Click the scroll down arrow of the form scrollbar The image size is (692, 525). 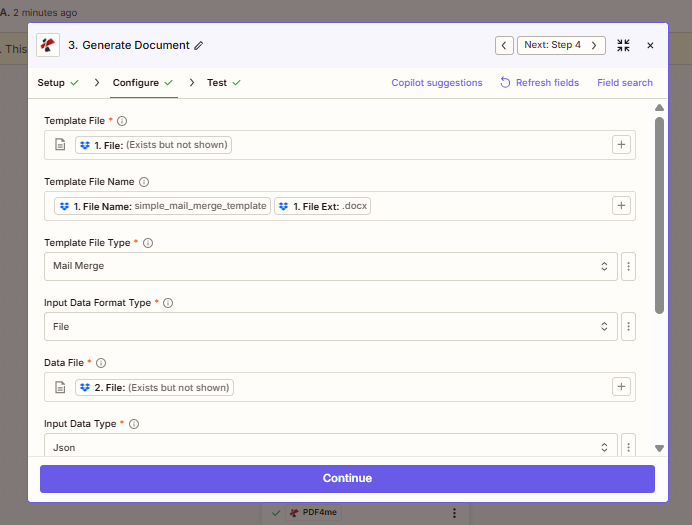click(x=659, y=448)
